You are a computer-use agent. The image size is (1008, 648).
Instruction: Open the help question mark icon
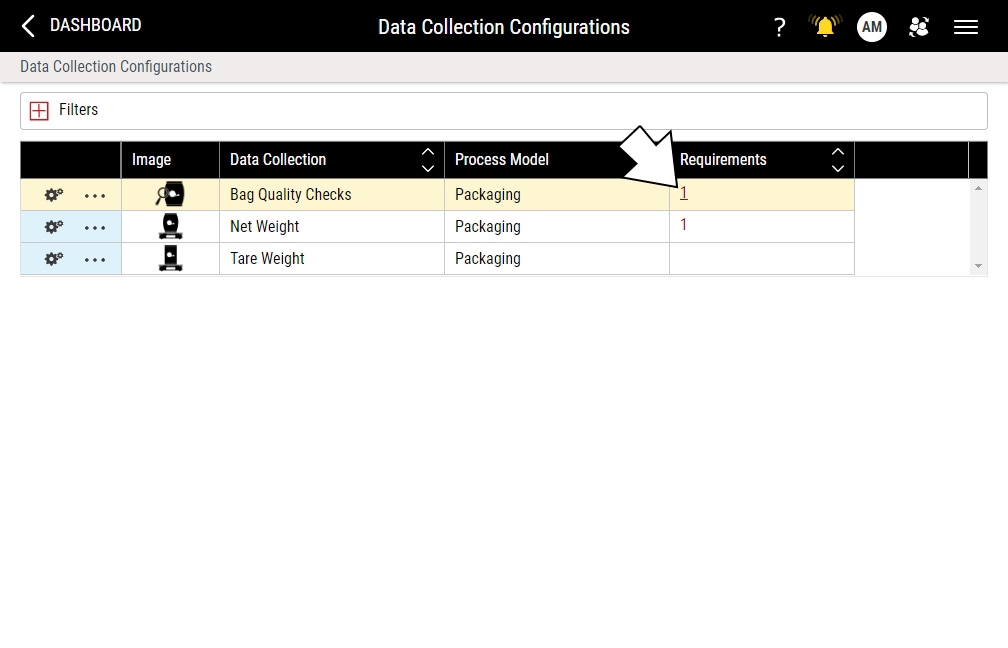(x=780, y=27)
